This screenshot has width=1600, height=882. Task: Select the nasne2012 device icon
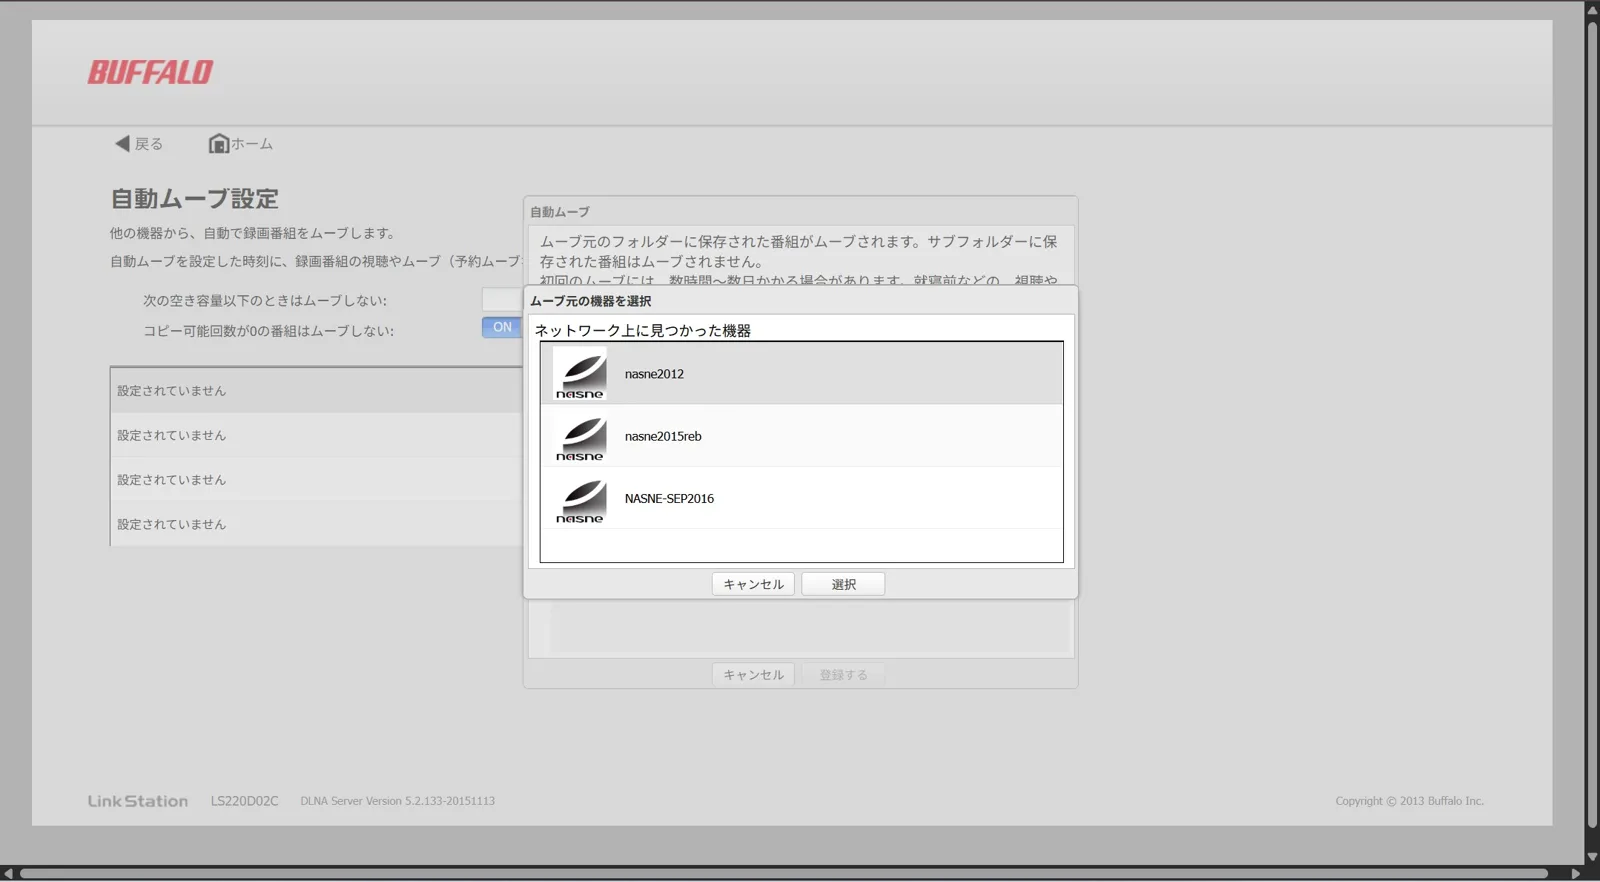(x=580, y=374)
